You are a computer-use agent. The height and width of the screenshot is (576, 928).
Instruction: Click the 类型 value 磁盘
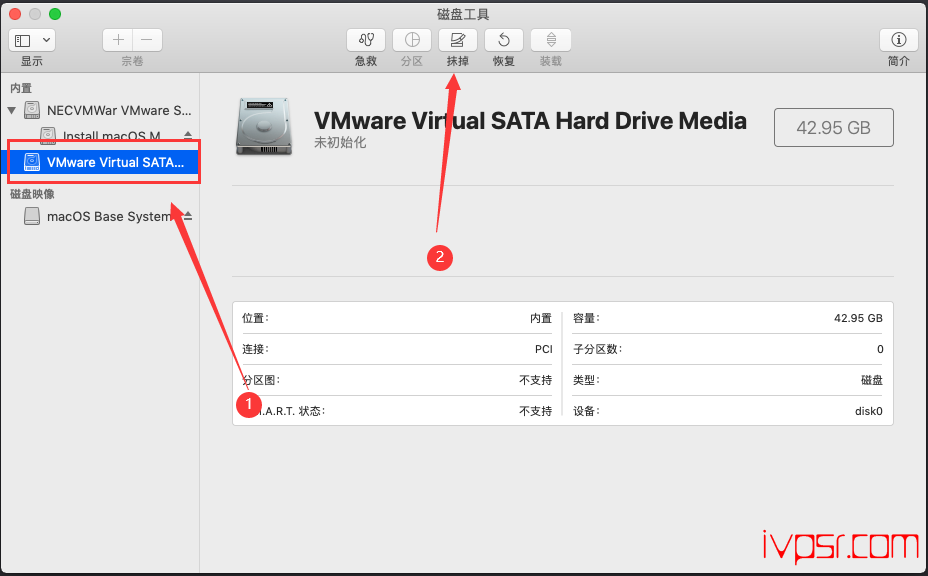(872, 380)
